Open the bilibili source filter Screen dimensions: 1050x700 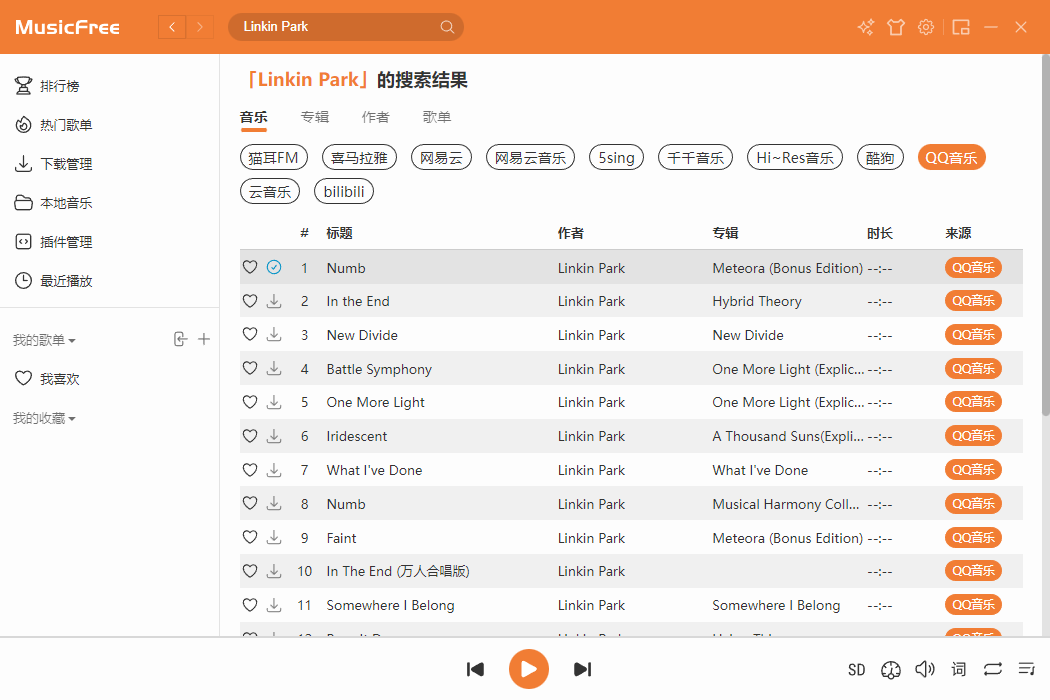(343, 191)
